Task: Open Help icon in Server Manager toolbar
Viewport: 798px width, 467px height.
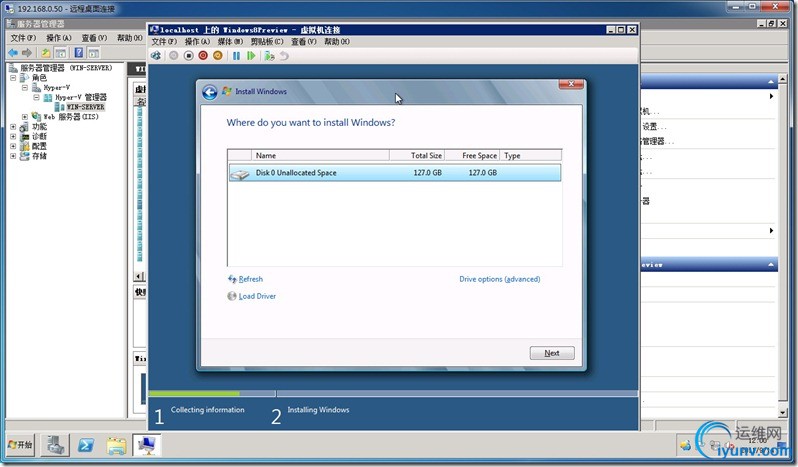Action: coord(79,52)
